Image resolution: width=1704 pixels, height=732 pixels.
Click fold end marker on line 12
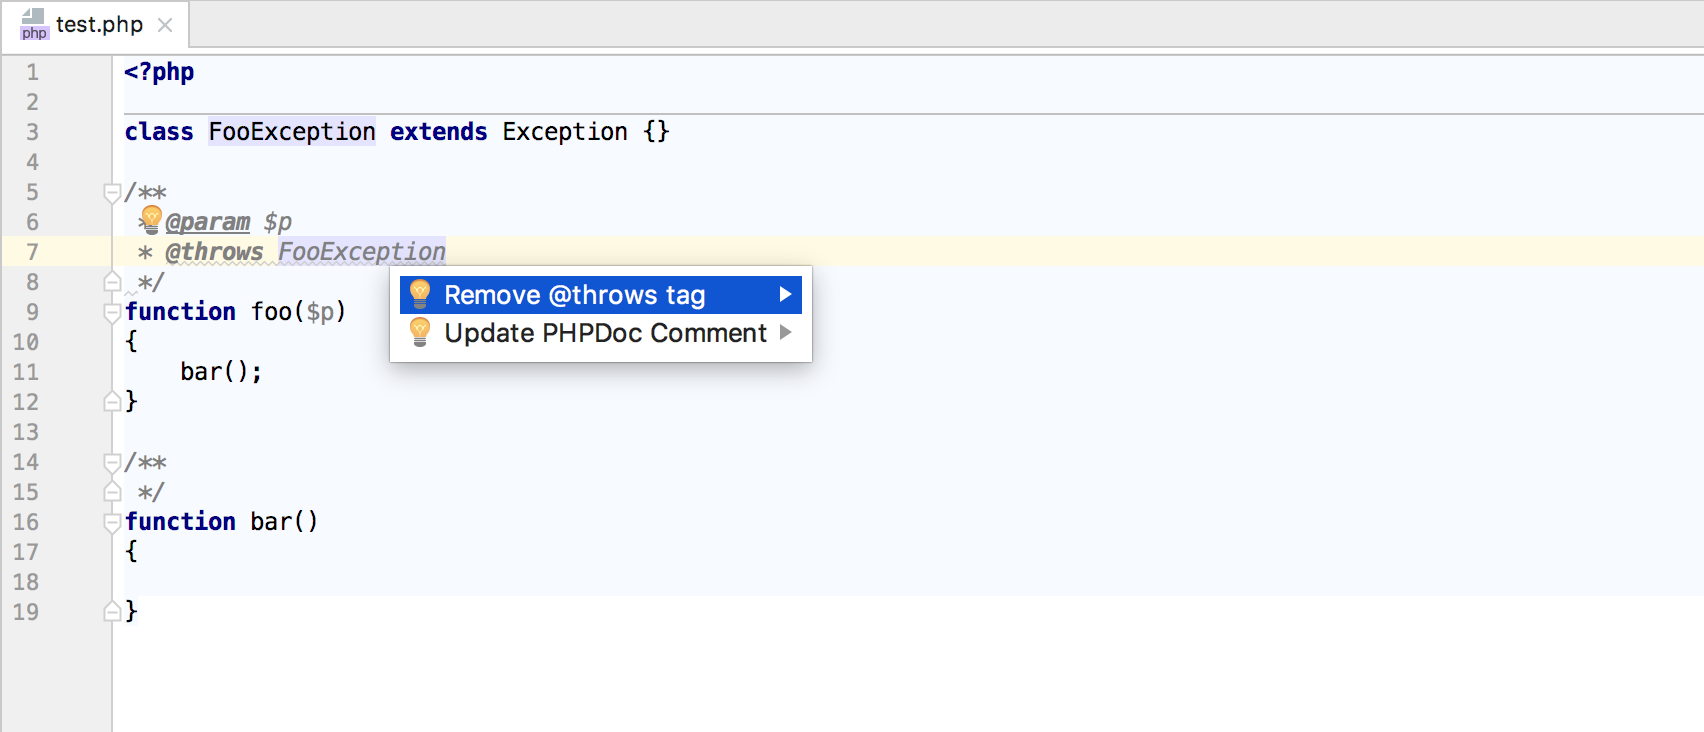pos(112,402)
